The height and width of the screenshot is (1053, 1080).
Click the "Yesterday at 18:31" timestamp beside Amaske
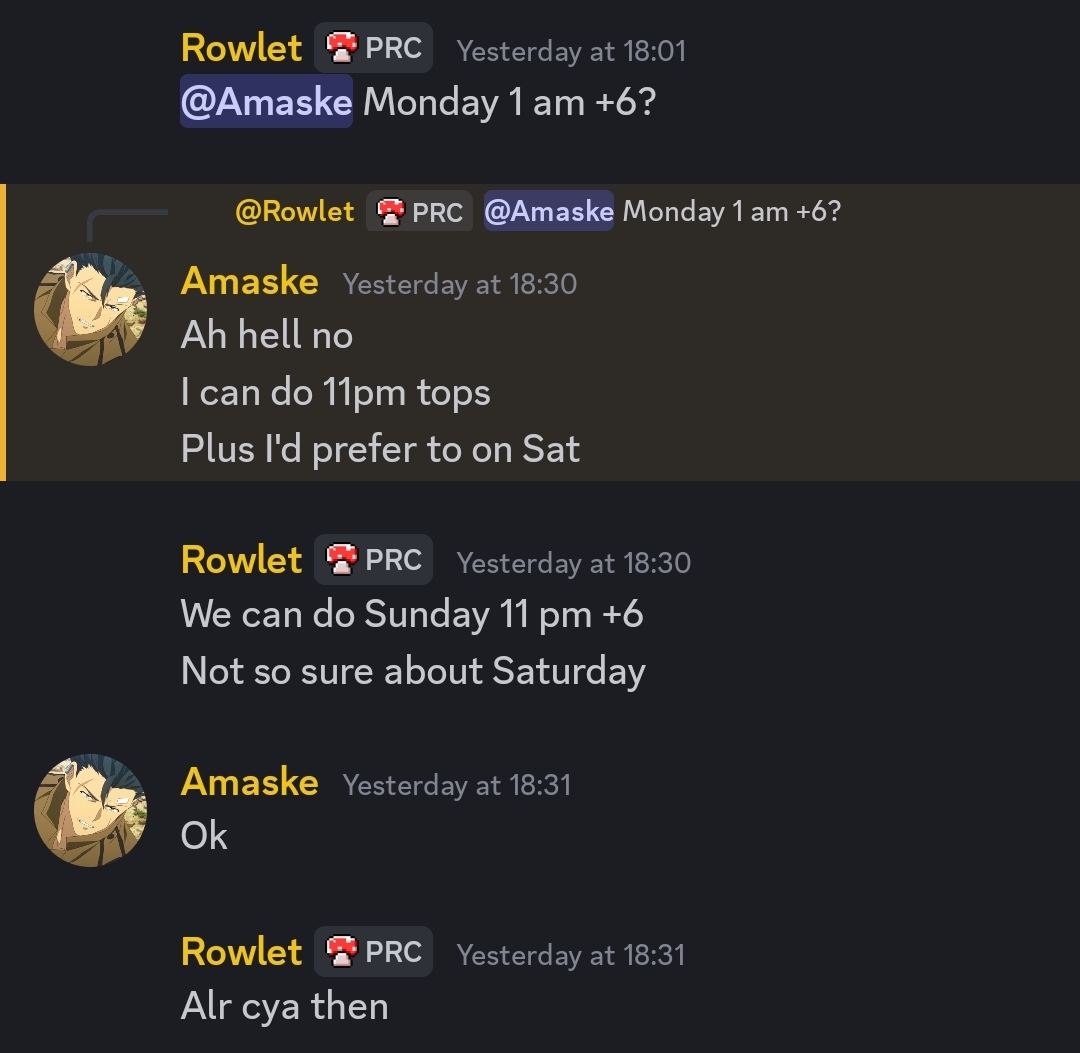(x=456, y=785)
